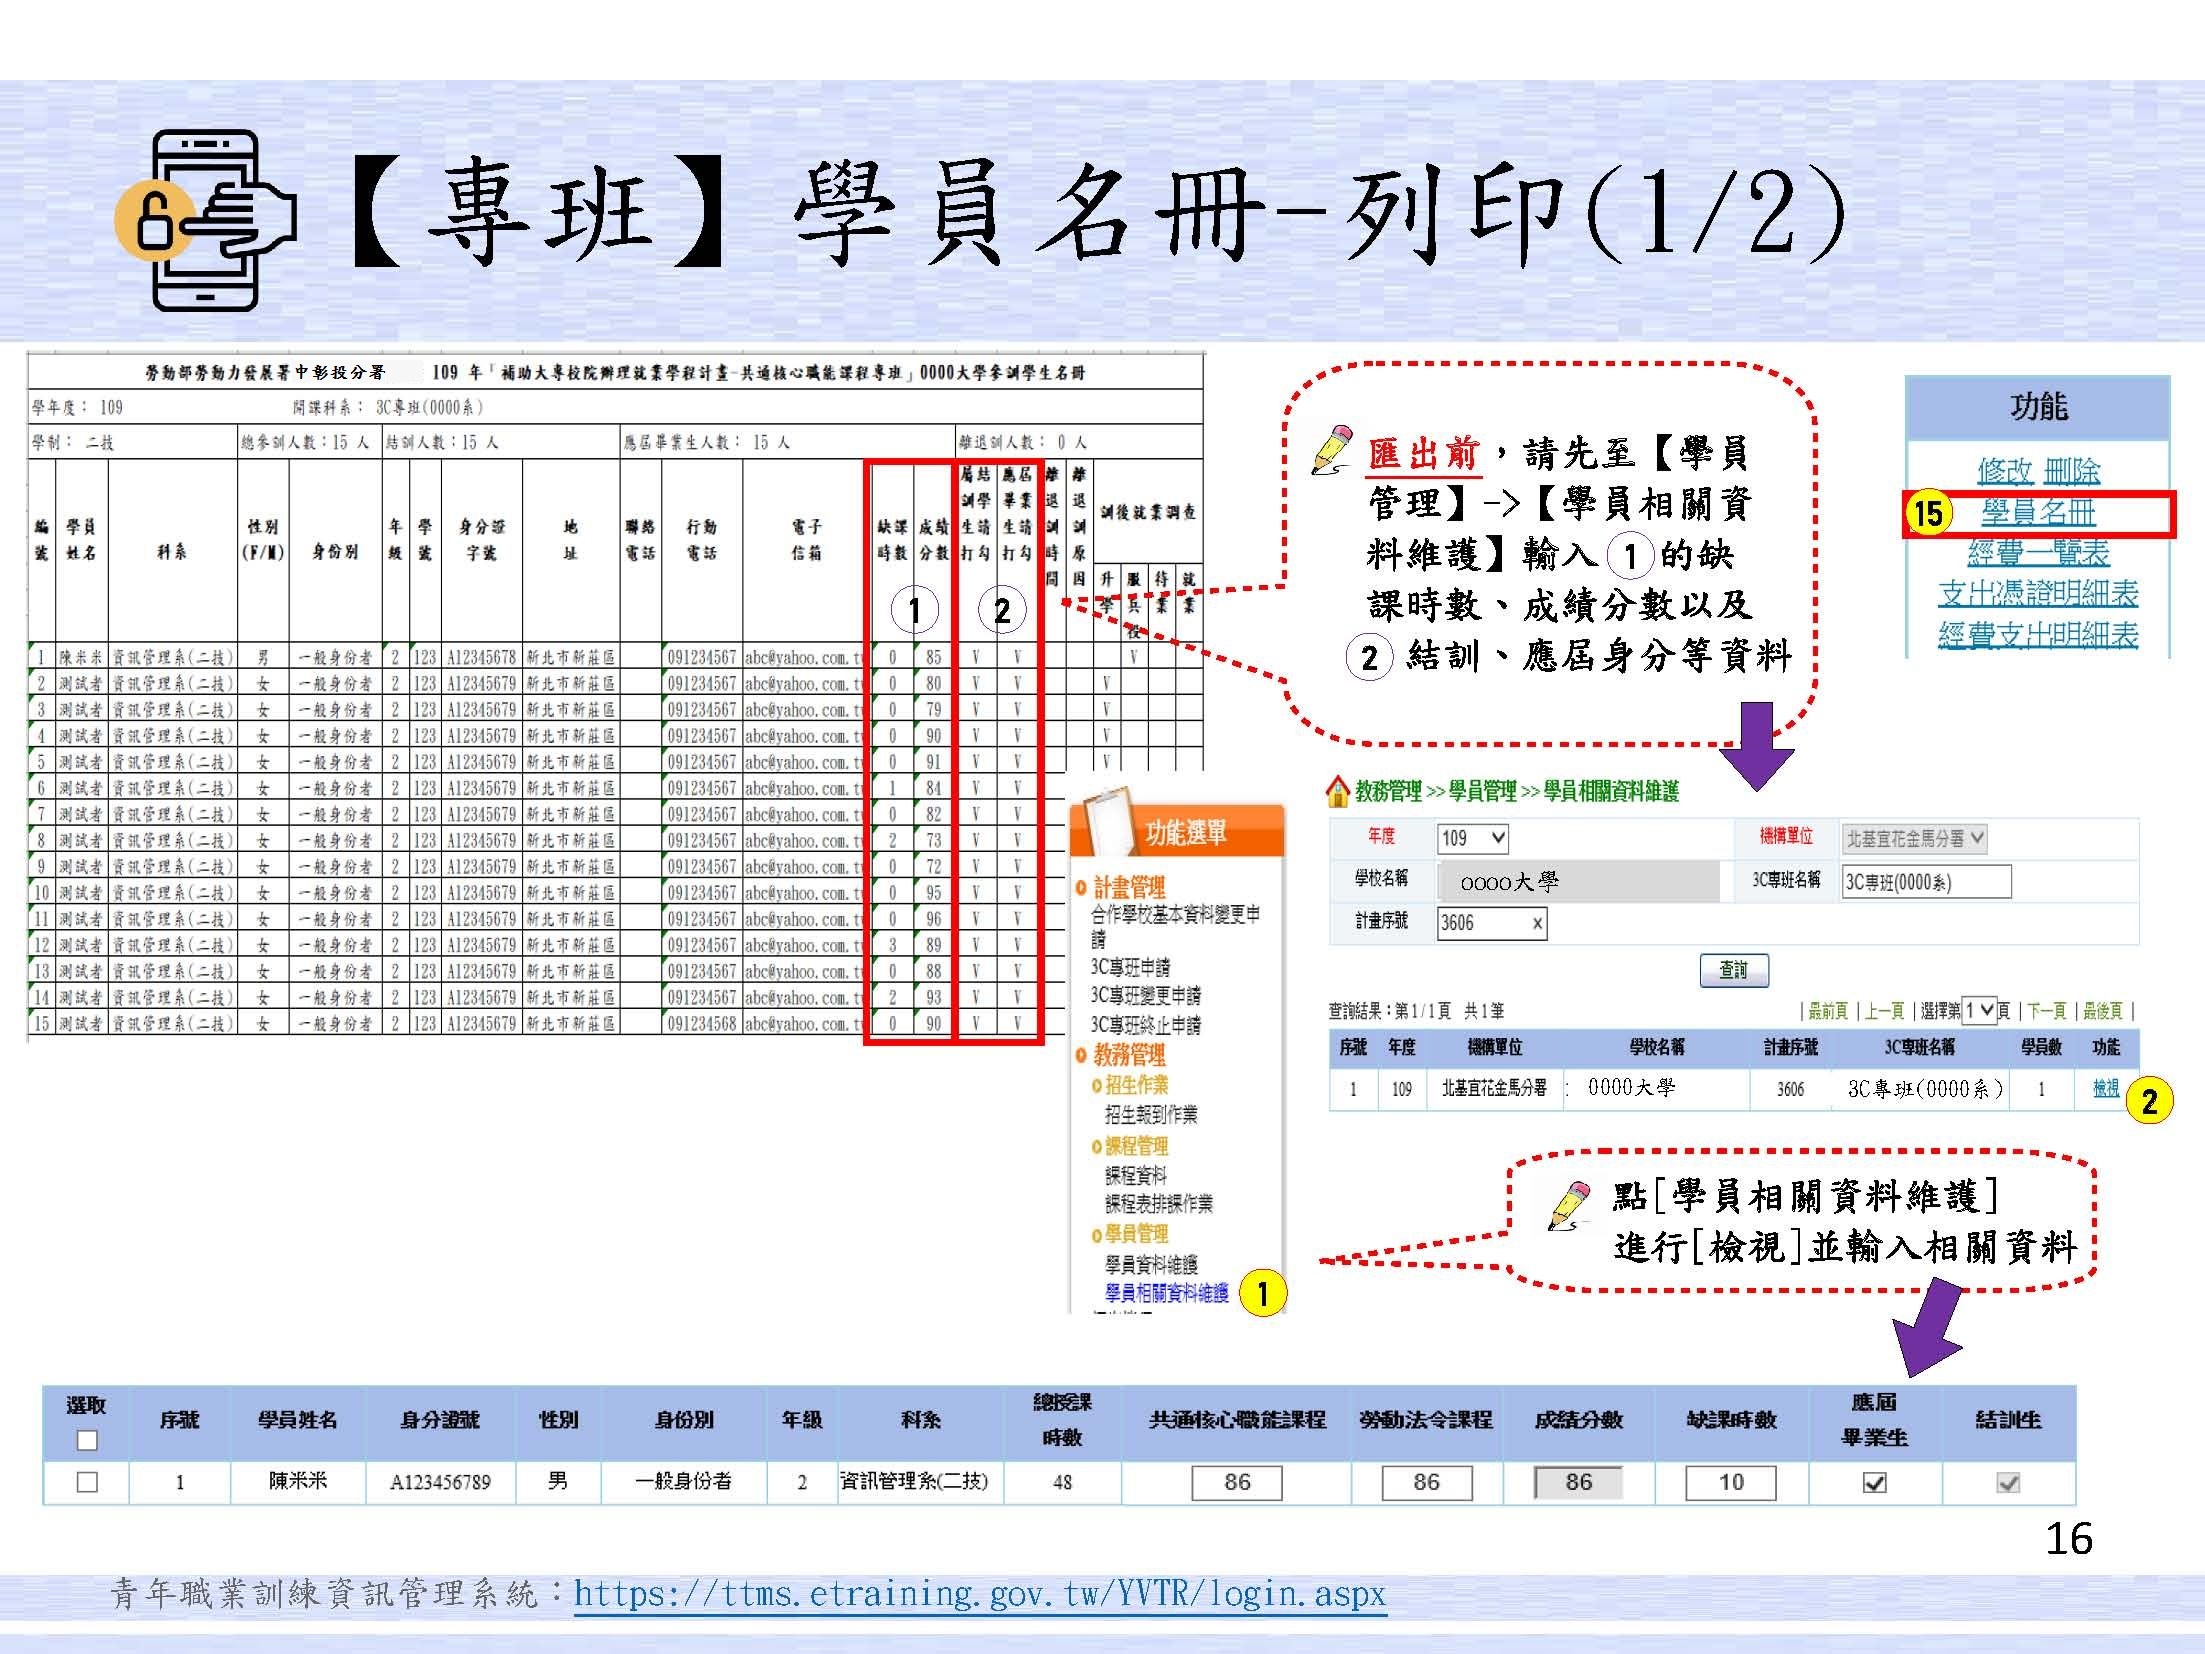The height and width of the screenshot is (1654, 2205).
Task: Click the smartphone lock icon in the title
Action: [207, 220]
